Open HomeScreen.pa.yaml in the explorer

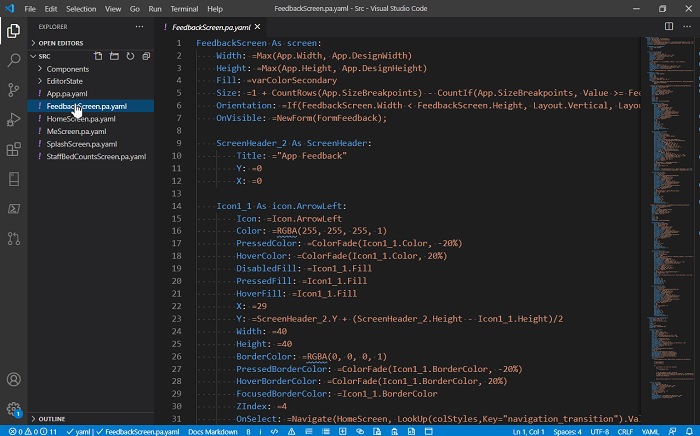pyautogui.click(x=81, y=118)
